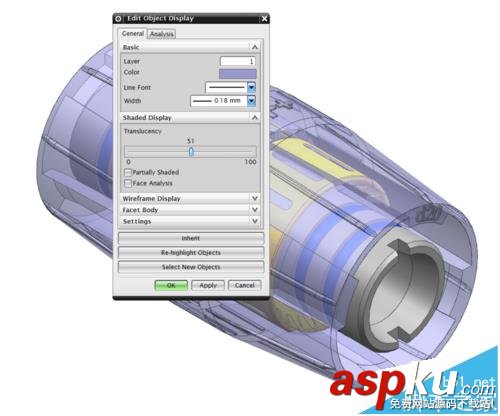
Task: Click the dialog options gear icon
Action: point(118,19)
